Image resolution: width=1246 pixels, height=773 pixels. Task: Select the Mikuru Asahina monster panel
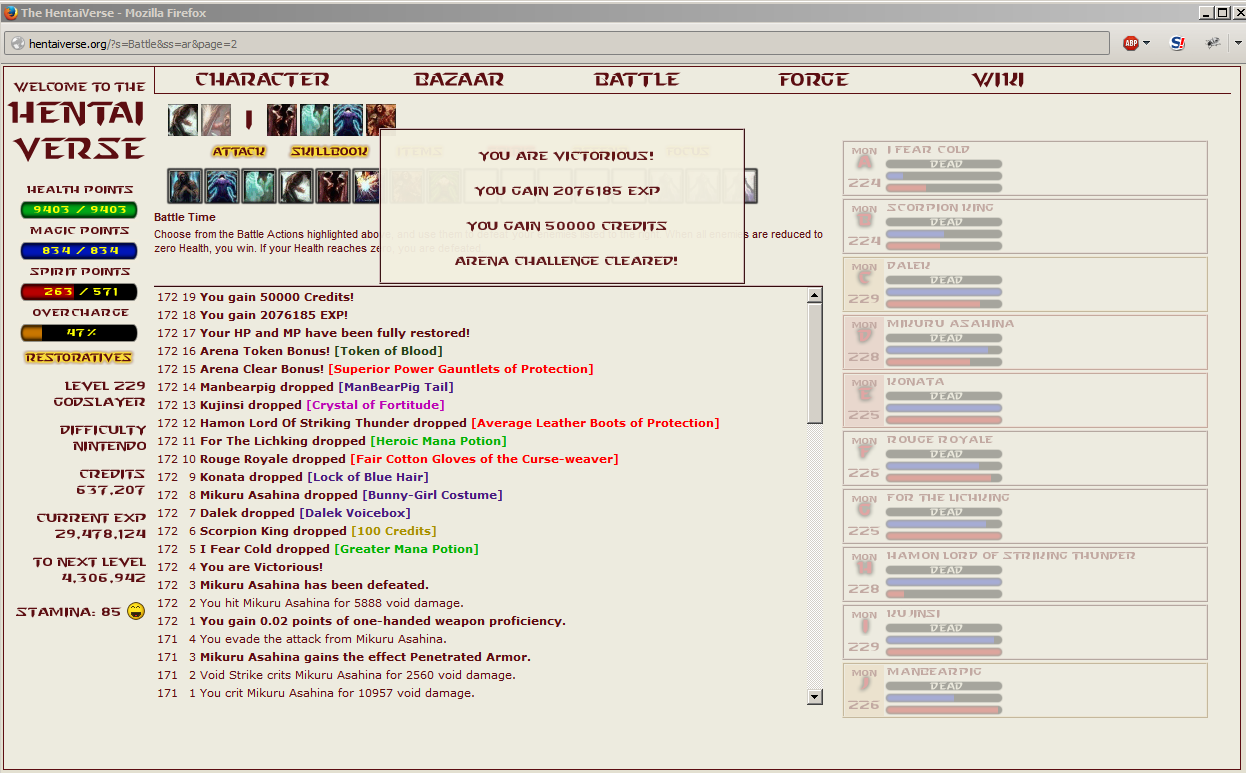click(x=1025, y=342)
